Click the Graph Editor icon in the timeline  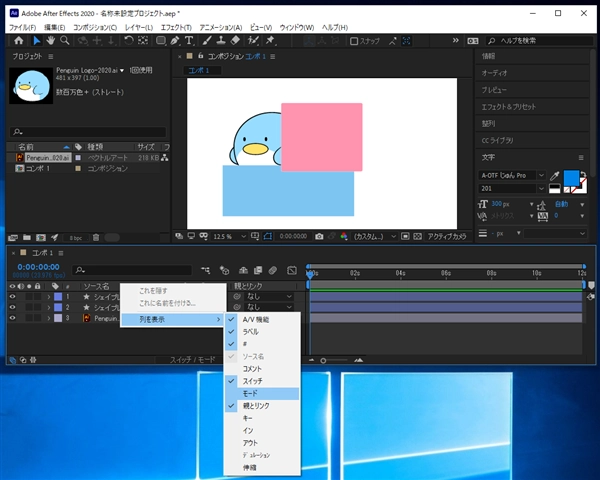point(292,270)
